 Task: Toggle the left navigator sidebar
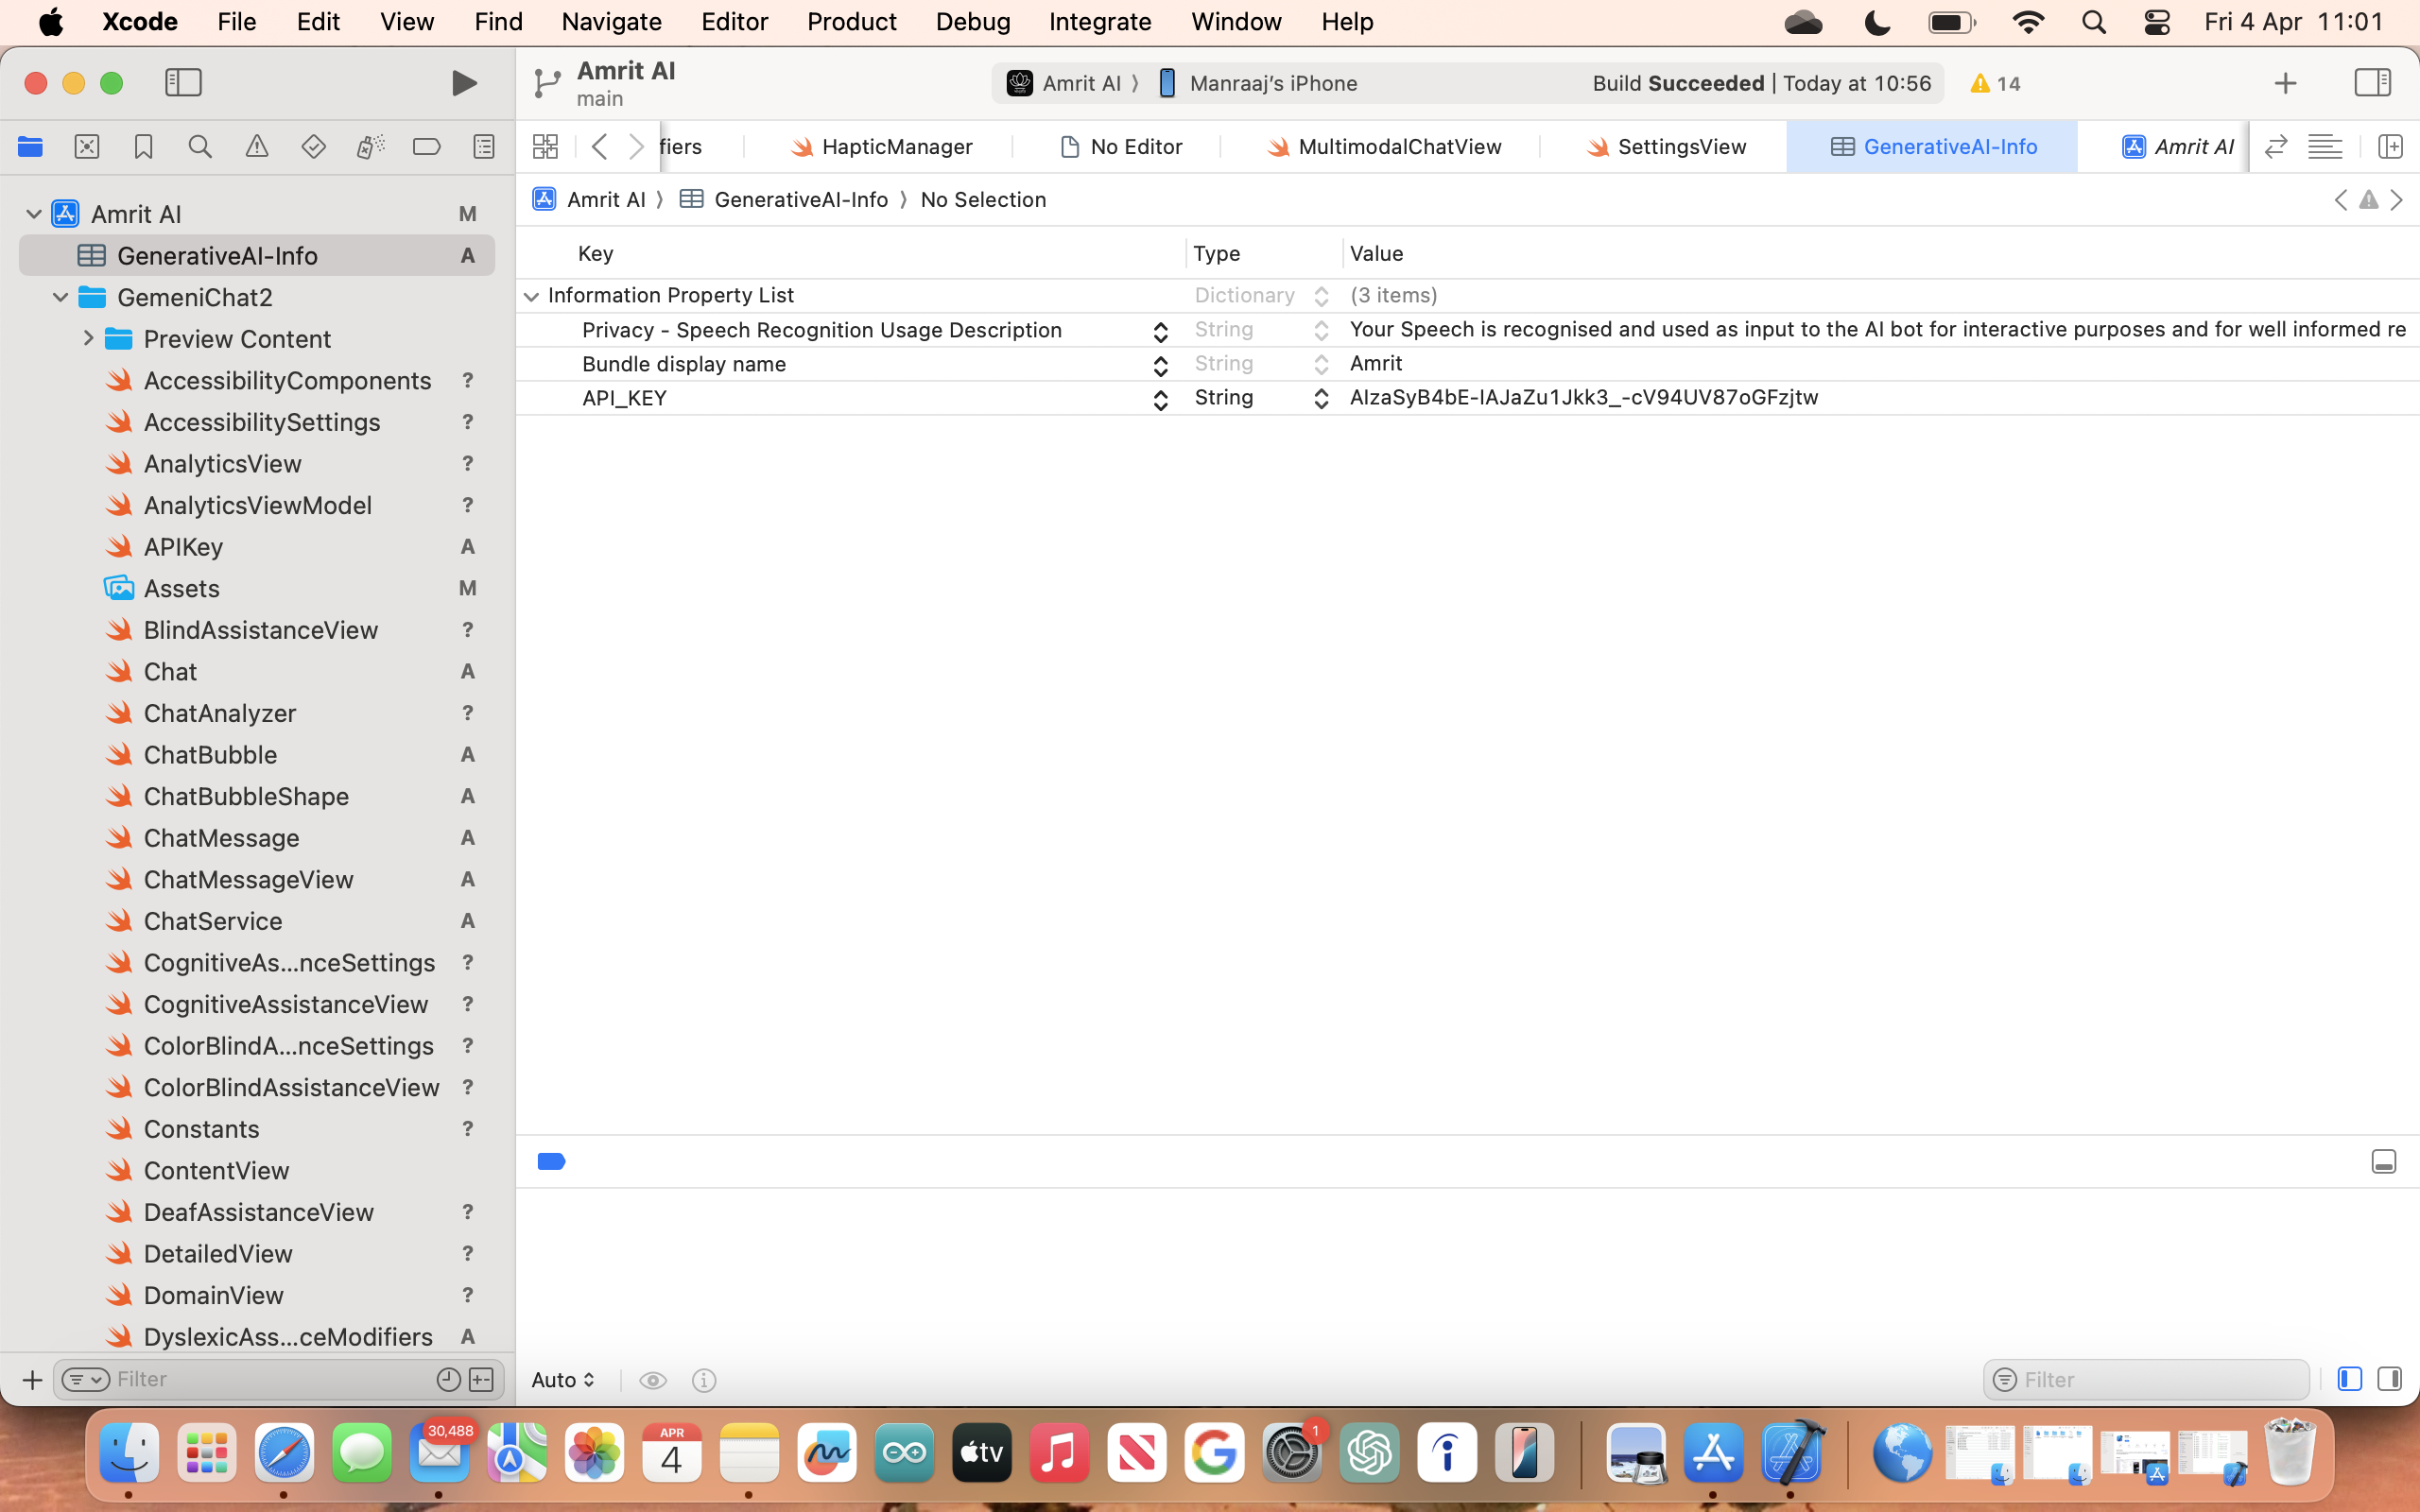[x=183, y=83]
